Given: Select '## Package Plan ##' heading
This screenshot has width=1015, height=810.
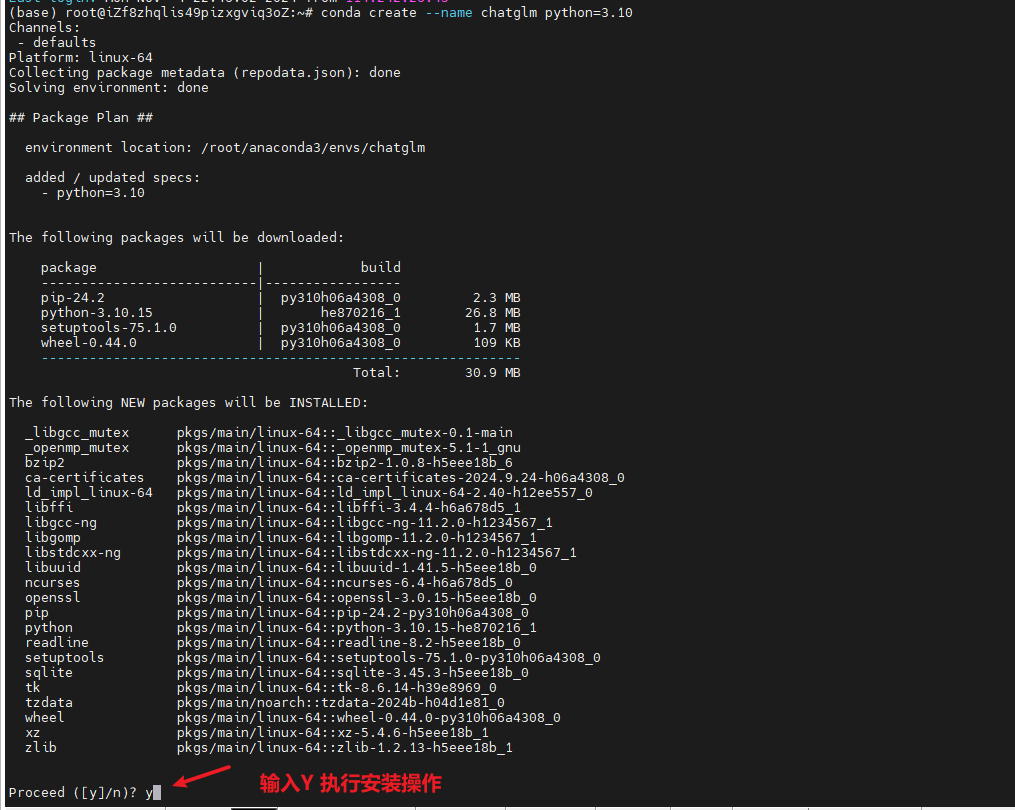Looking at the screenshot, I should (x=81, y=118).
